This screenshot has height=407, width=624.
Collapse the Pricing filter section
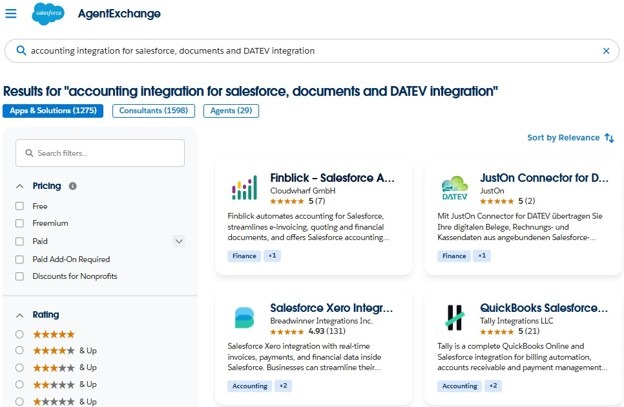click(x=20, y=186)
